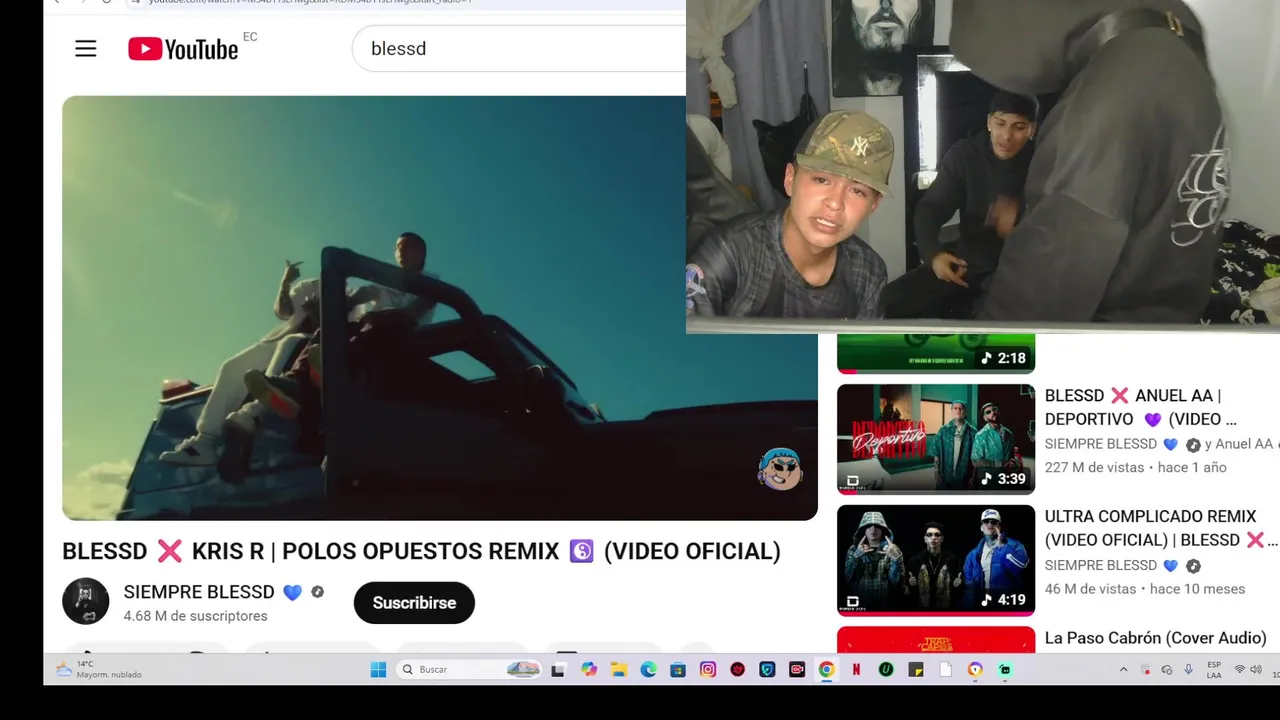Click the taskbar Buscar search box
This screenshot has width=1280, height=720.
point(469,670)
